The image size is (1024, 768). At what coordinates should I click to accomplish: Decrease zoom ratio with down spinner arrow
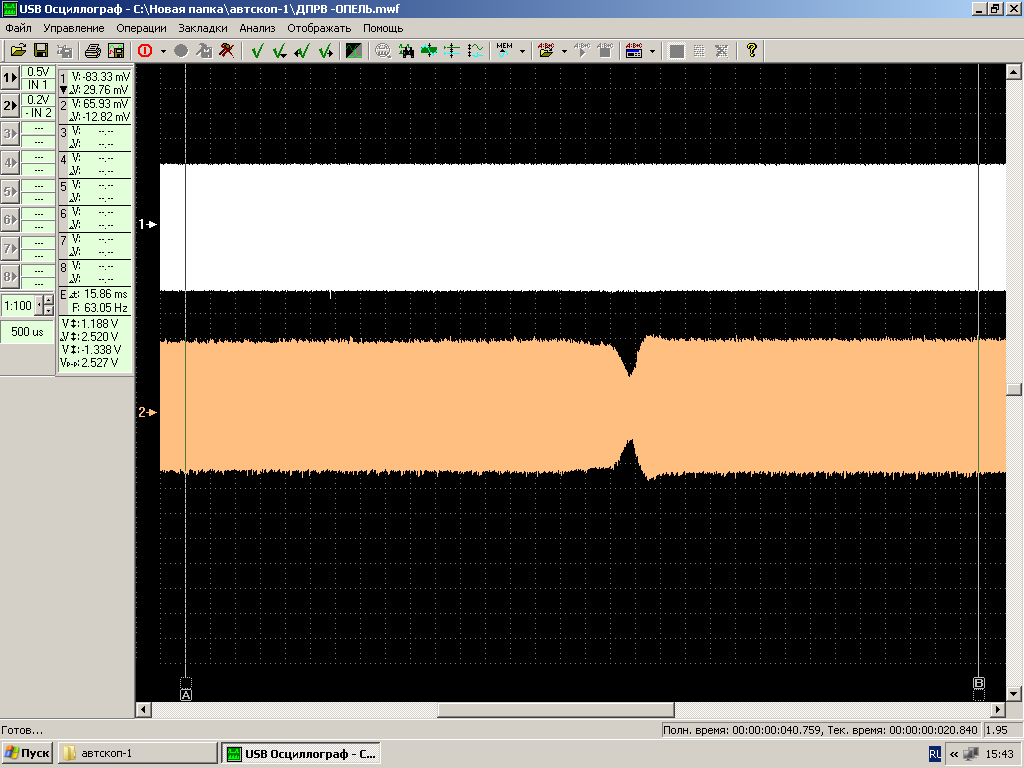coord(48,310)
